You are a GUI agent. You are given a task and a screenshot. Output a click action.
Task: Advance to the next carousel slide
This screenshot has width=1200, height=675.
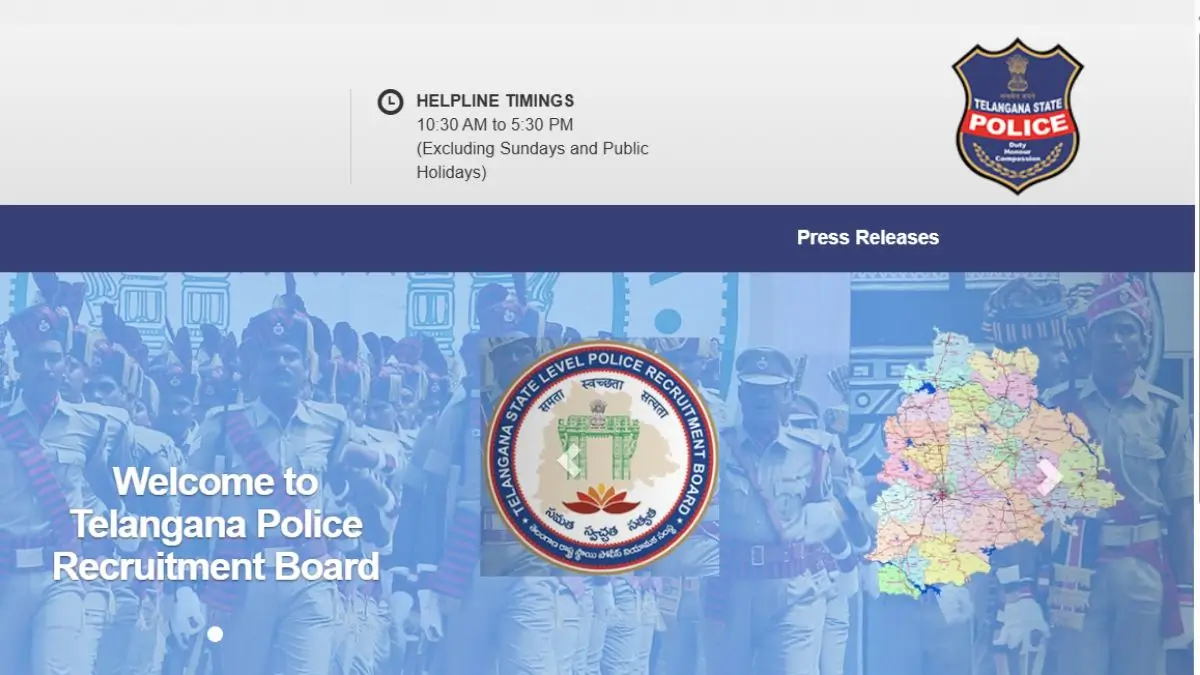(1049, 477)
